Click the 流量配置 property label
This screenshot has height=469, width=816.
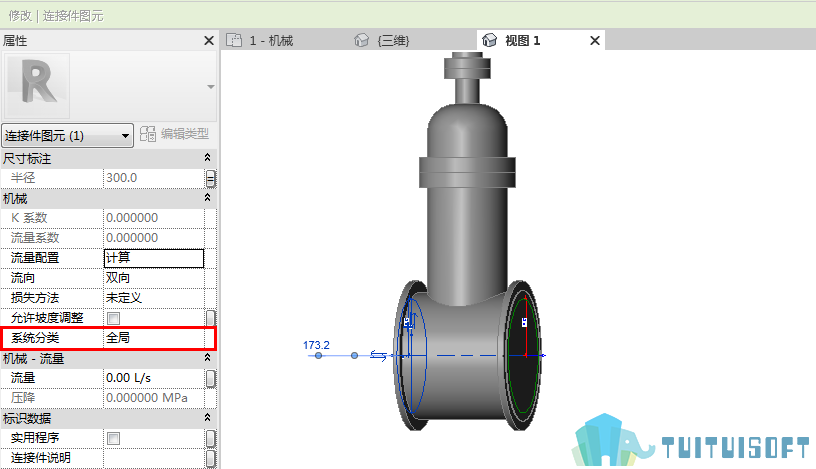(35, 258)
